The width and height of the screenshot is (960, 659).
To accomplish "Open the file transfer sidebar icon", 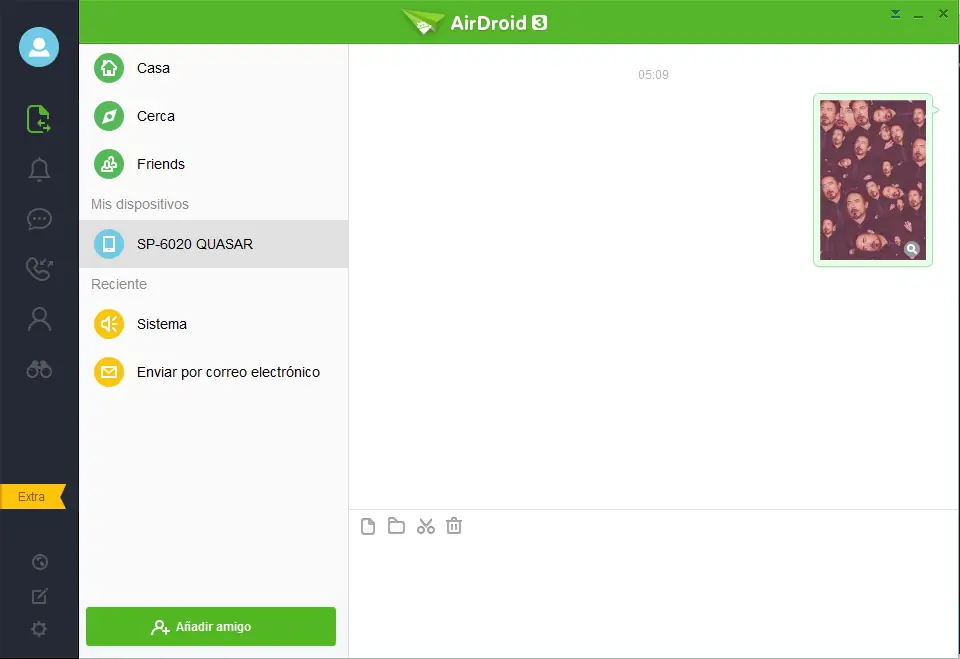I will [39, 119].
